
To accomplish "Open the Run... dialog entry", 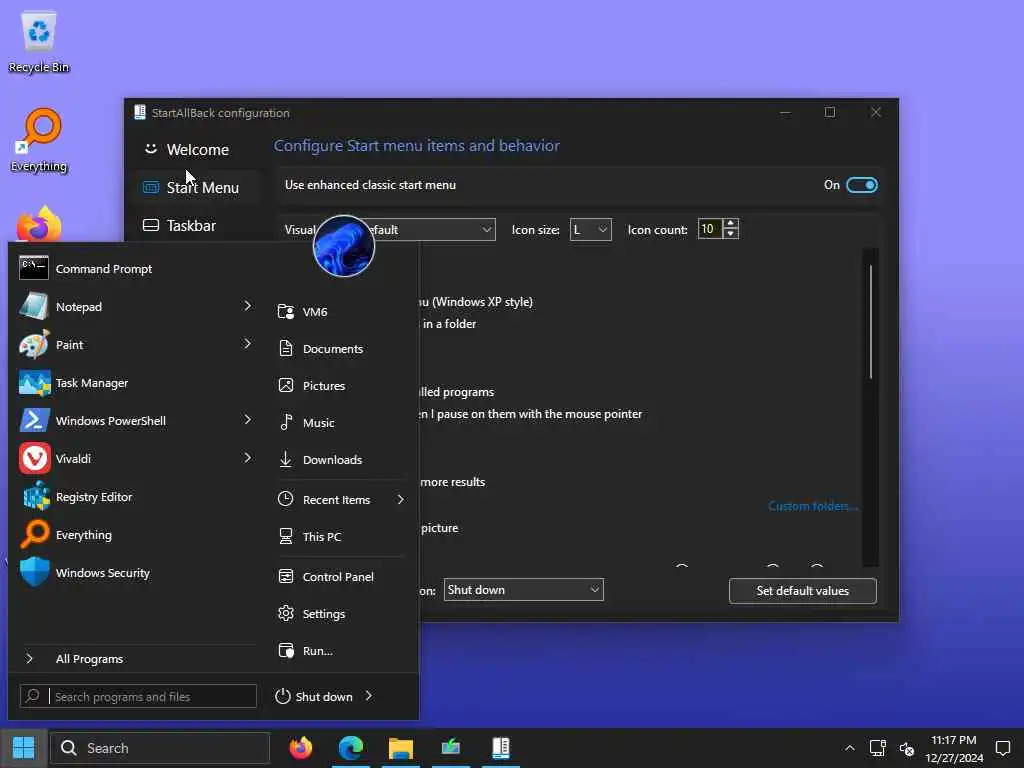I will tap(340, 650).
